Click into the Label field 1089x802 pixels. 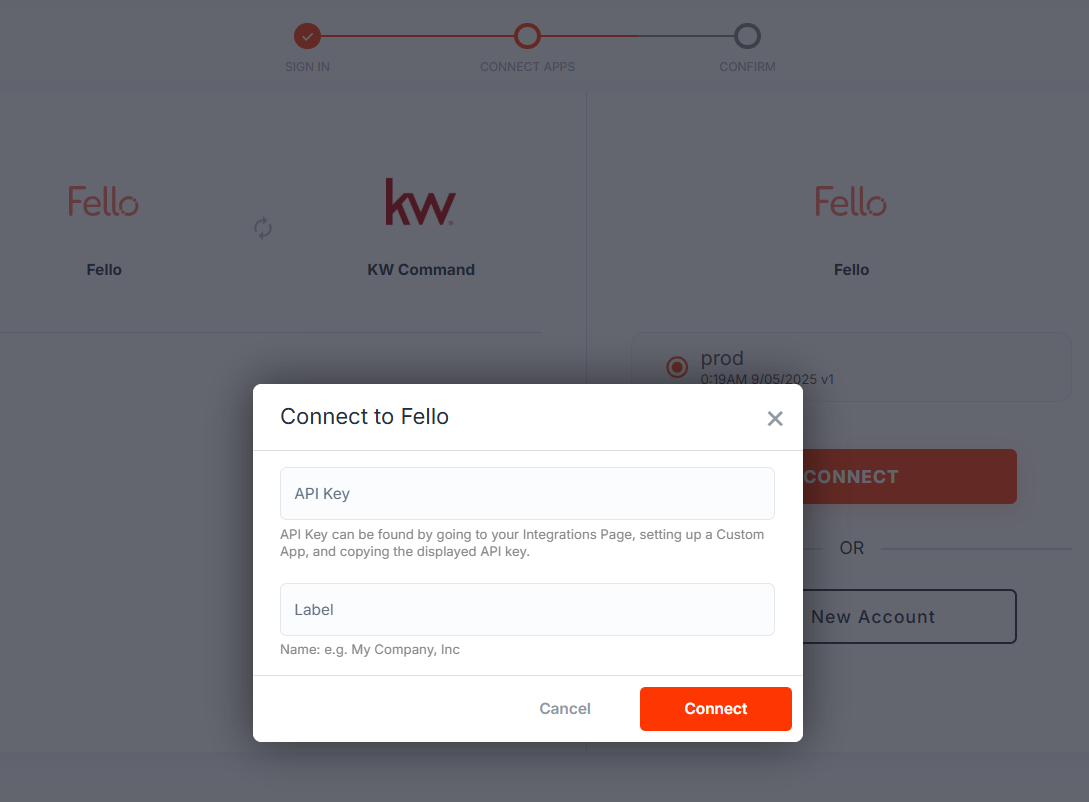tap(527, 609)
